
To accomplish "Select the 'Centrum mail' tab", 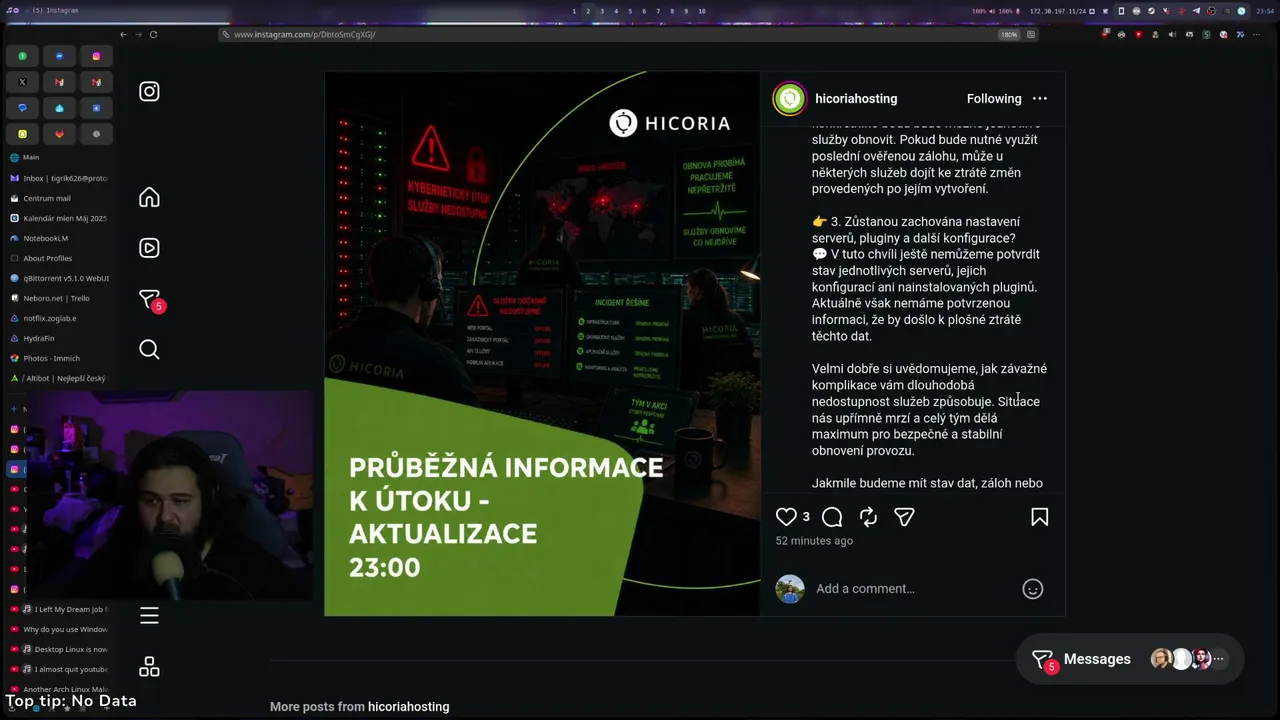I will tap(59, 198).
